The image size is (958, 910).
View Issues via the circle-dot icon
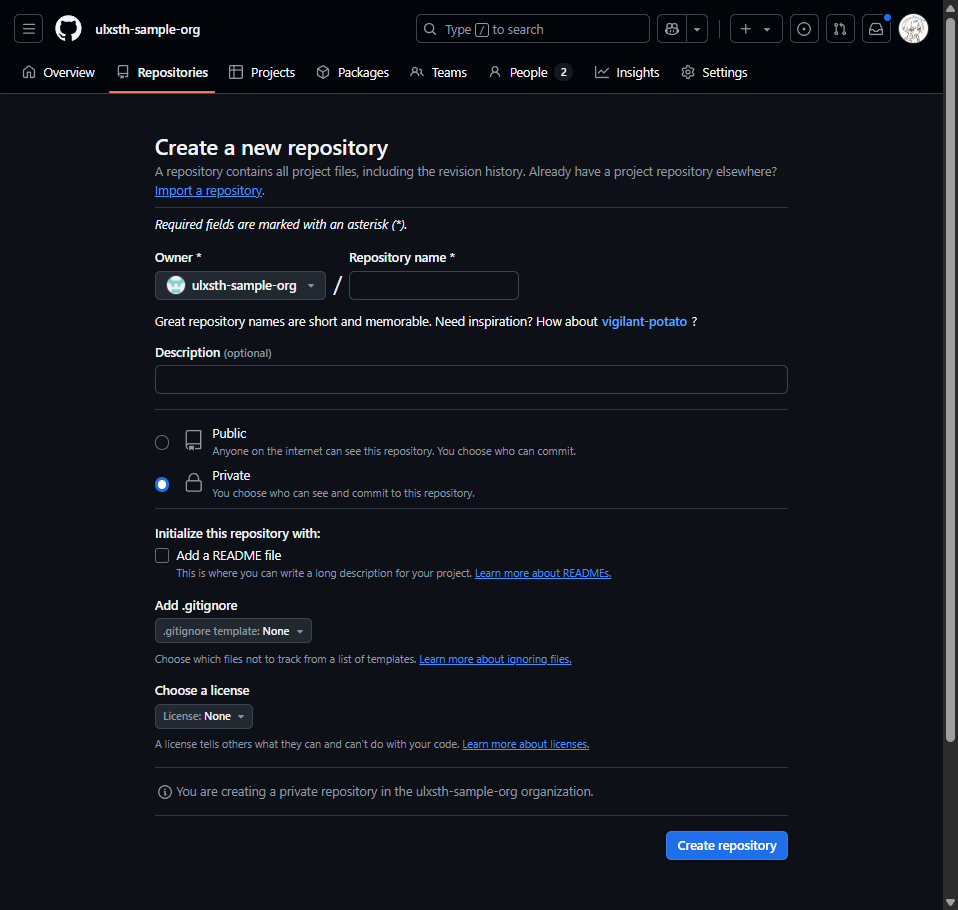click(804, 29)
